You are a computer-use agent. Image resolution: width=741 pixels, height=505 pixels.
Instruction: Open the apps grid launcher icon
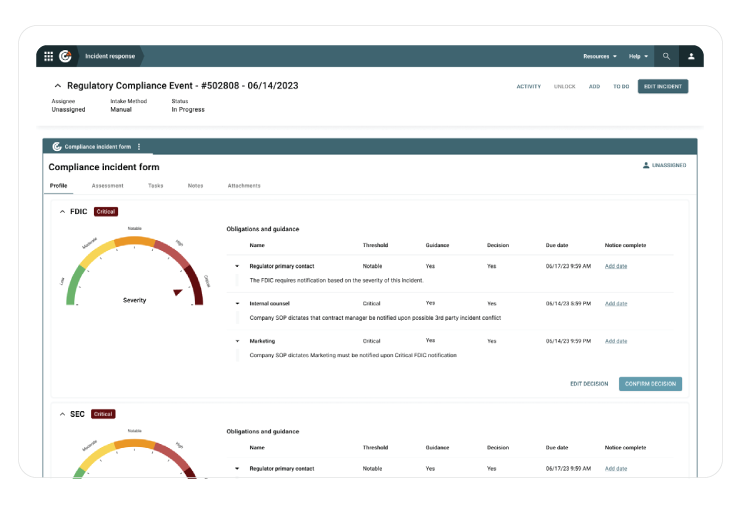pyautogui.click(x=48, y=56)
